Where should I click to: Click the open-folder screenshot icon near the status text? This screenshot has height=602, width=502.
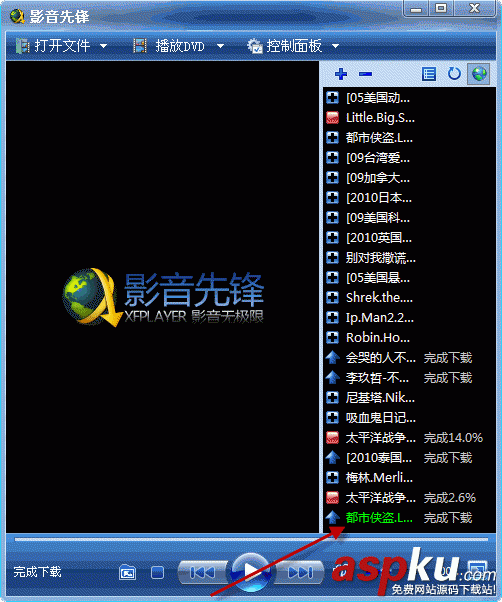(x=127, y=572)
